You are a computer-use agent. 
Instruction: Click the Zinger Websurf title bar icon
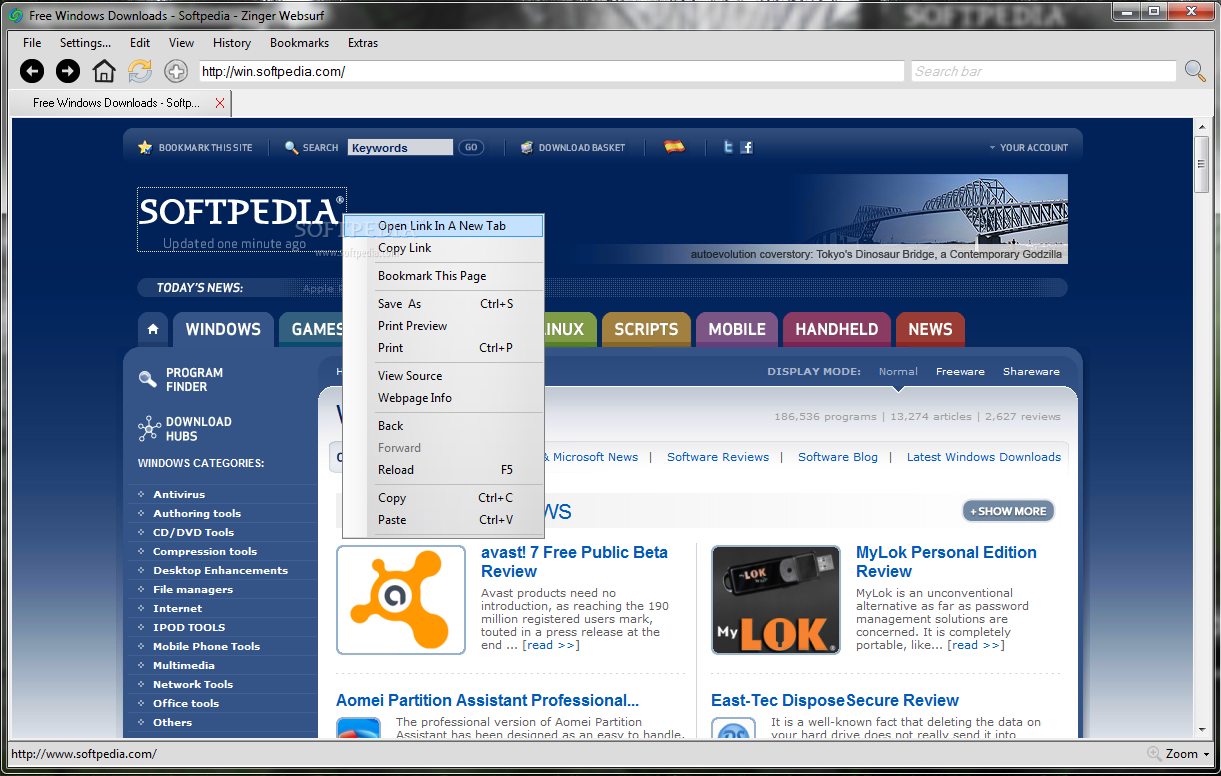pos(16,16)
